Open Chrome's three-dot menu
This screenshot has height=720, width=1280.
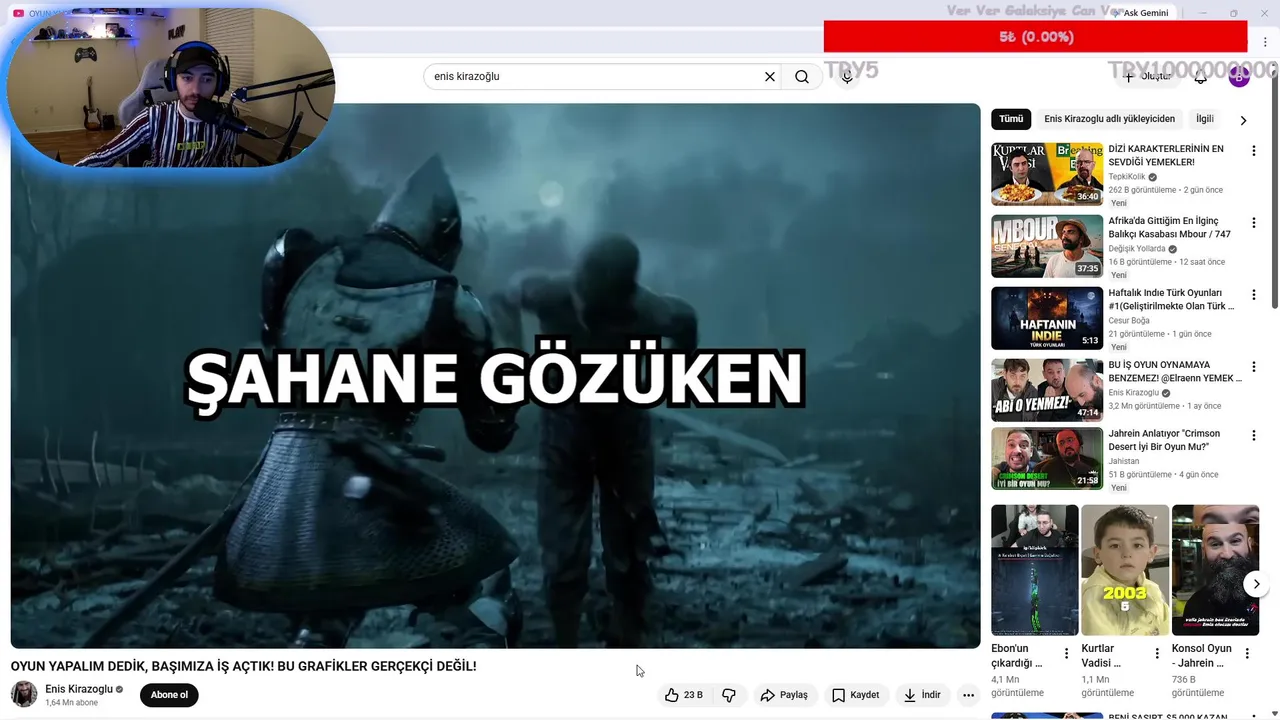point(1265,42)
